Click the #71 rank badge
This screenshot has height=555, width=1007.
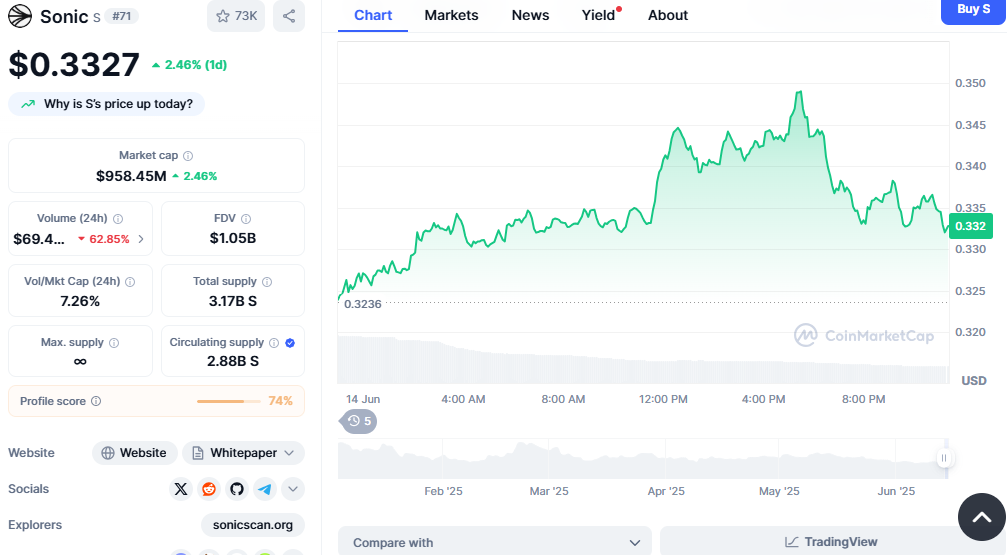(121, 16)
